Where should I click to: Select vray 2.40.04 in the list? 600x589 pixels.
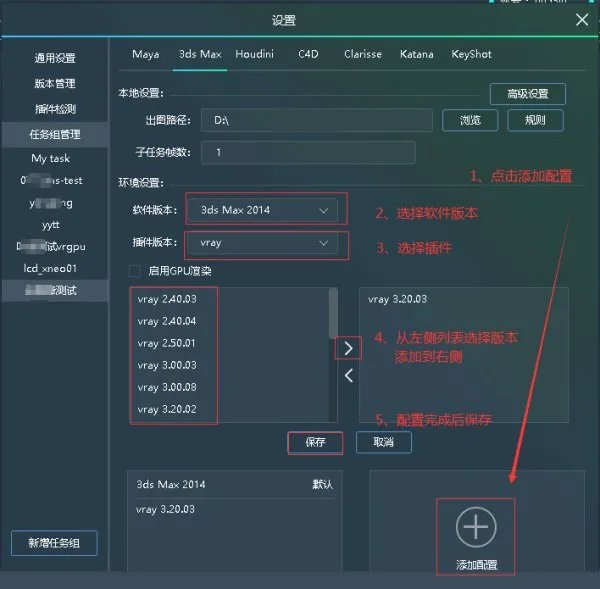point(167,321)
